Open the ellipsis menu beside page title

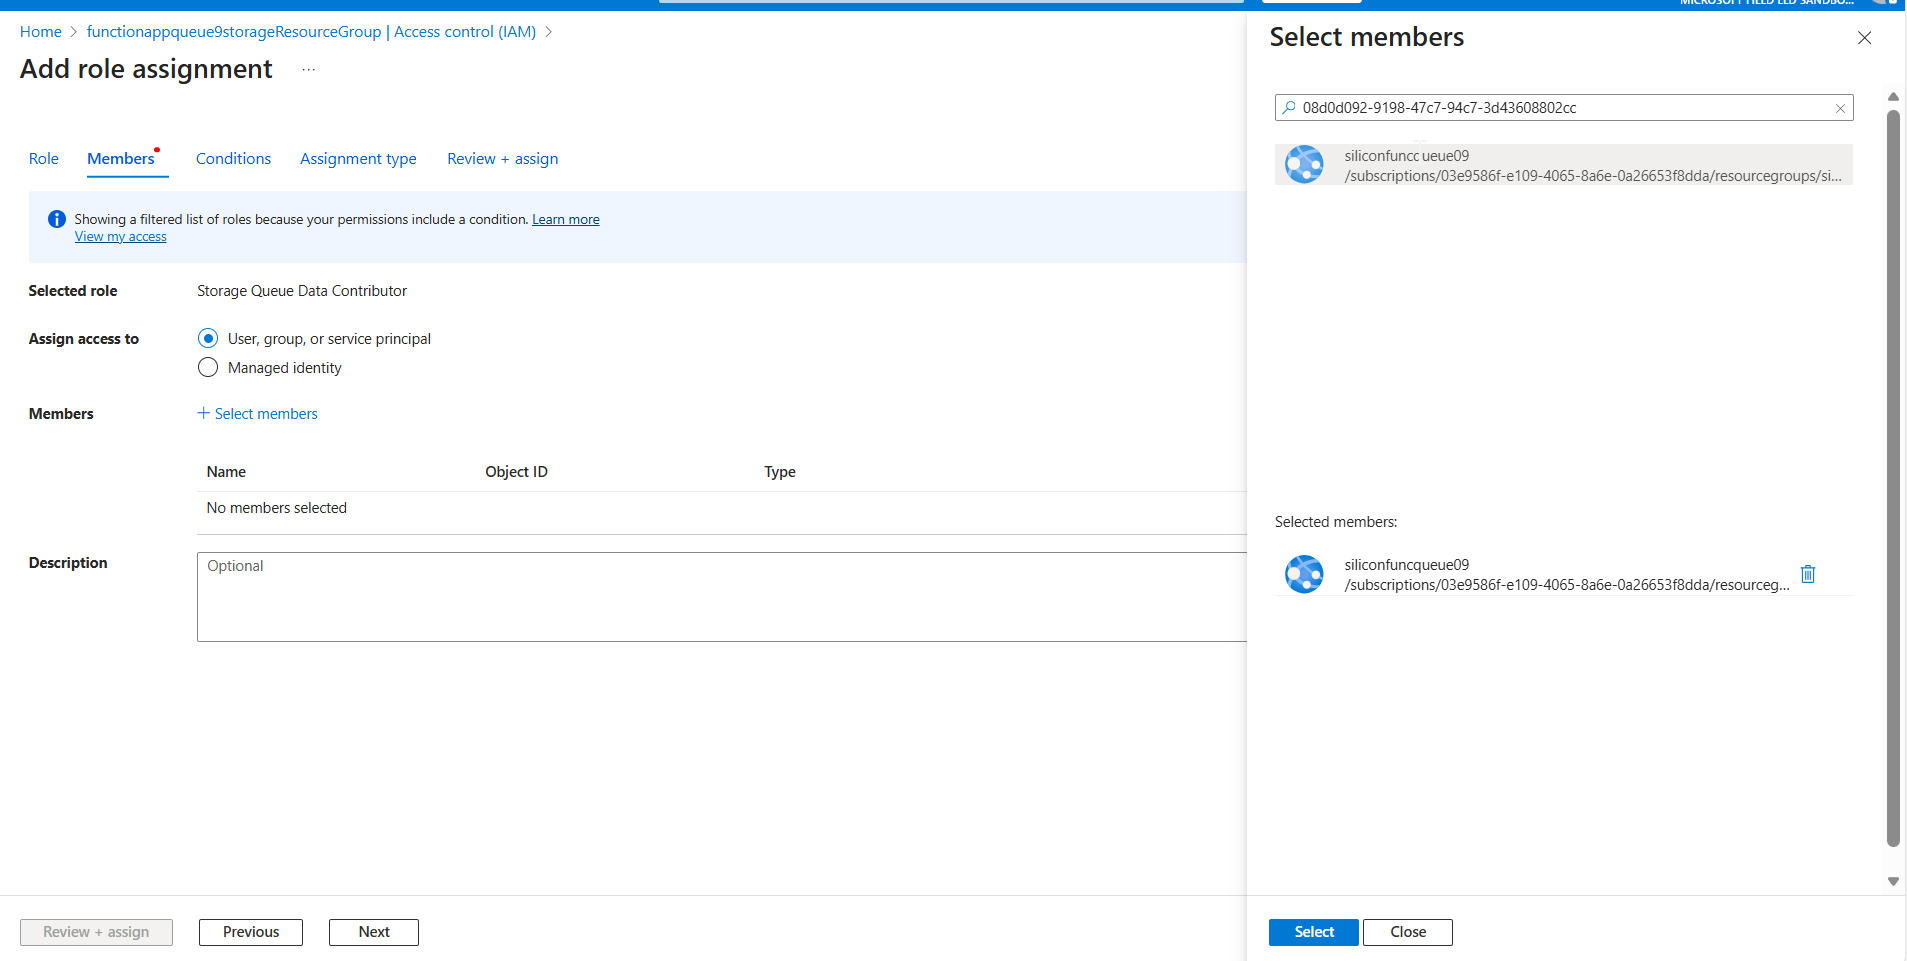309,69
